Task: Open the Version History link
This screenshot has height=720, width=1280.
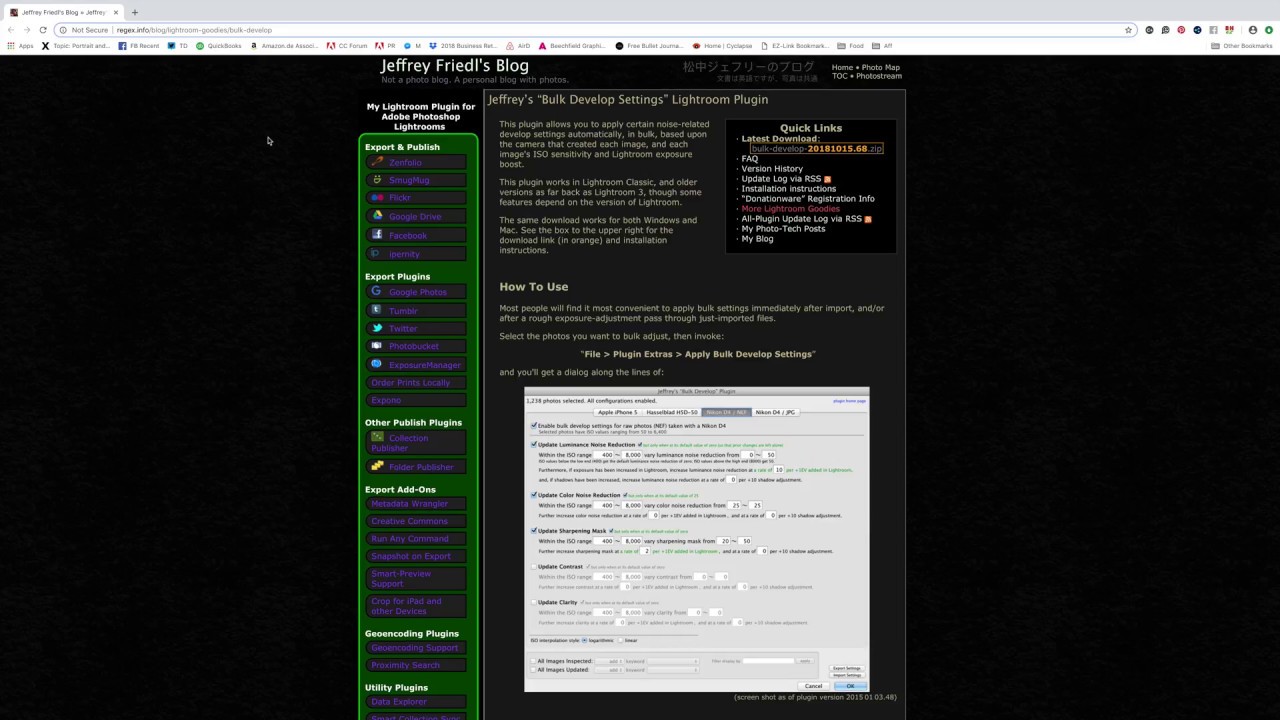Action: [772, 168]
